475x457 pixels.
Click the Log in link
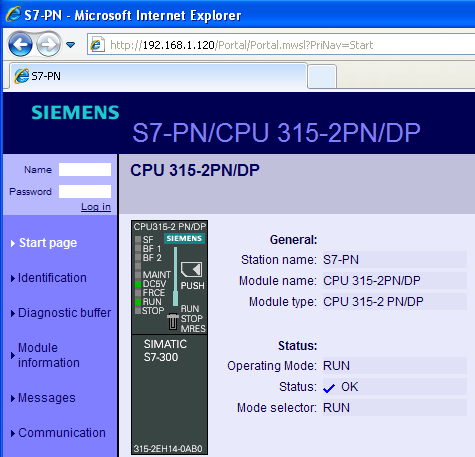click(96, 207)
